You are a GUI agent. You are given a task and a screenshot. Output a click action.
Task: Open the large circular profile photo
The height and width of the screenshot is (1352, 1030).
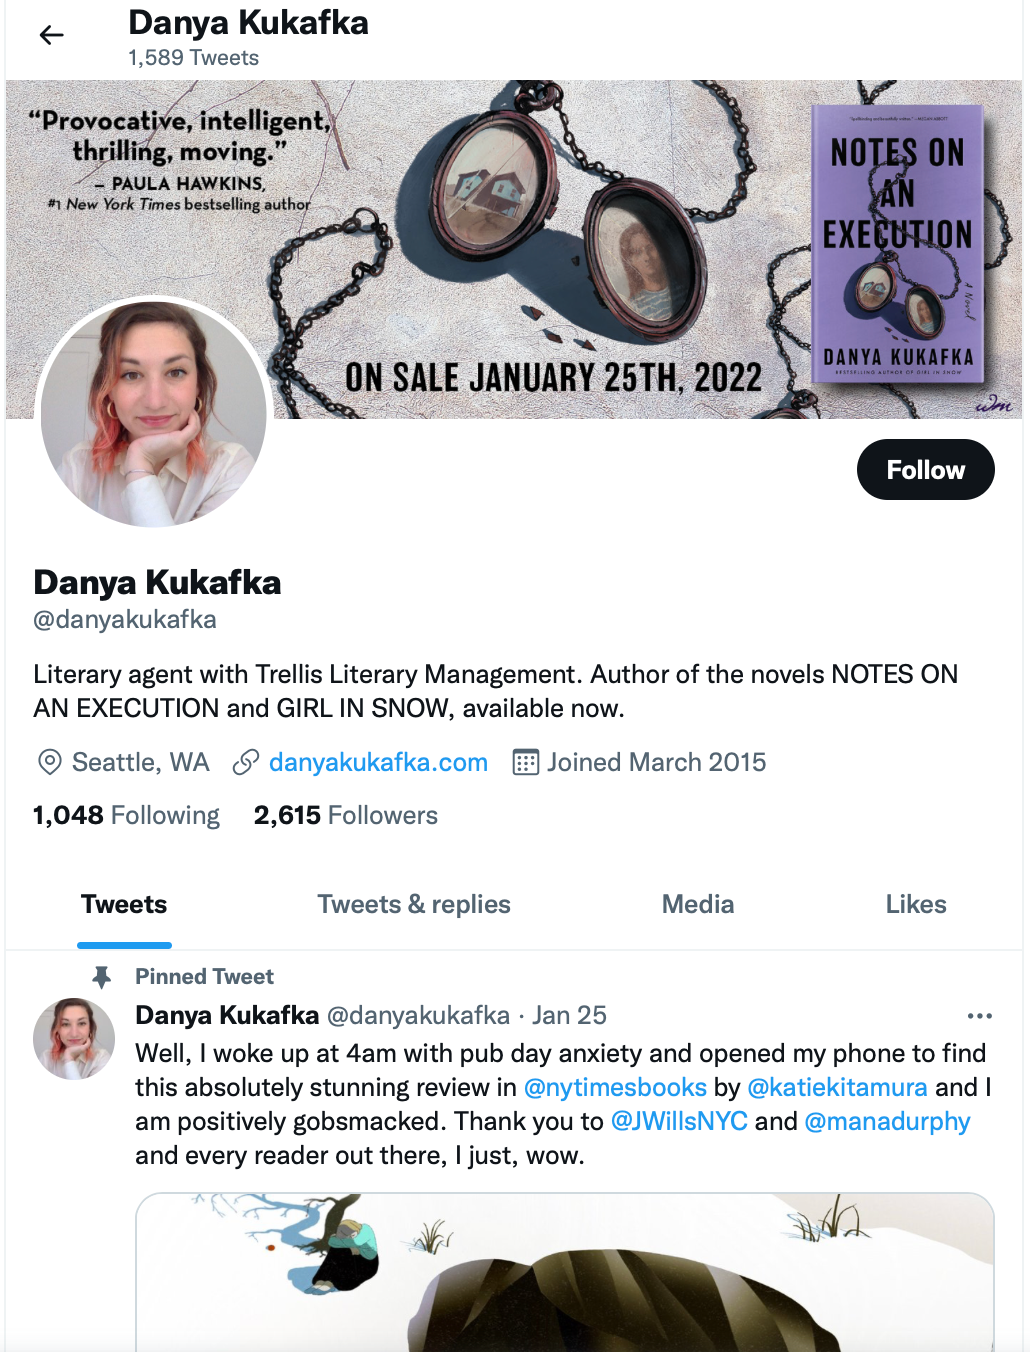(x=153, y=412)
